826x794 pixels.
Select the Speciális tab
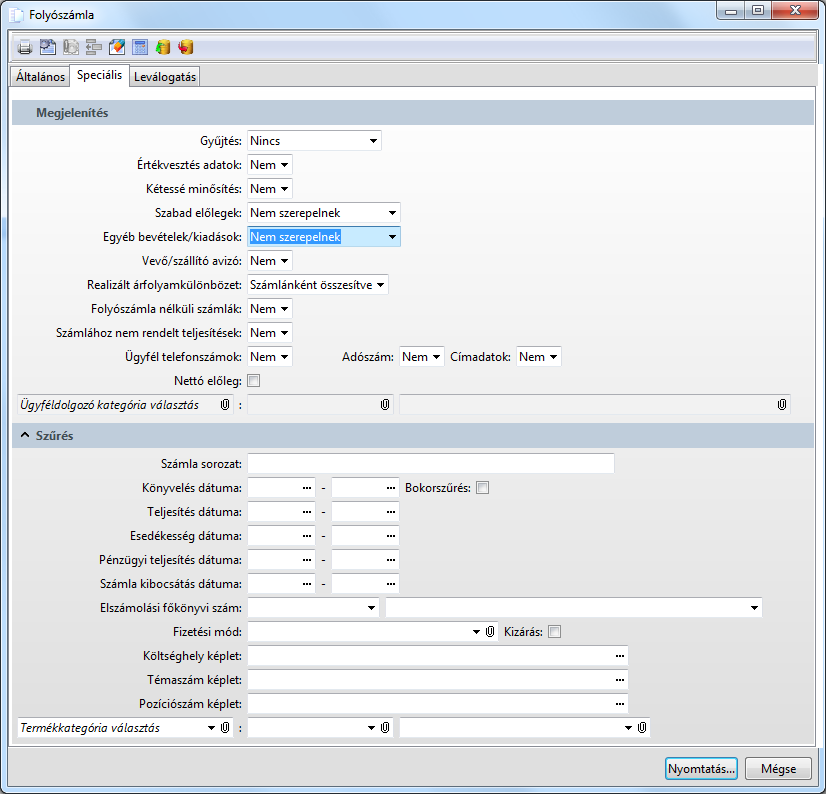100,75
